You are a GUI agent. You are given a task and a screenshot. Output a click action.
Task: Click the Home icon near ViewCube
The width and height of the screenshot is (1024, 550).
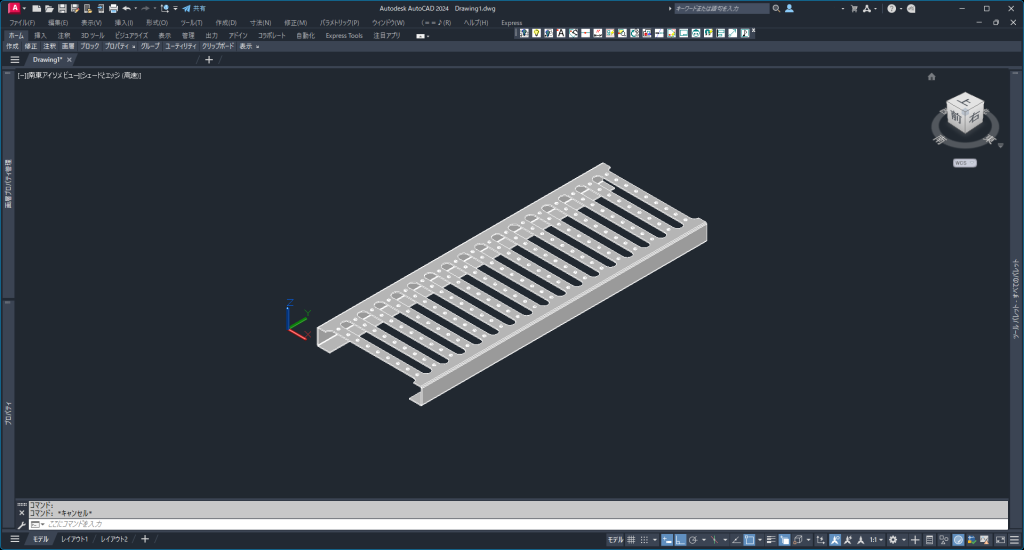(931, 76)
